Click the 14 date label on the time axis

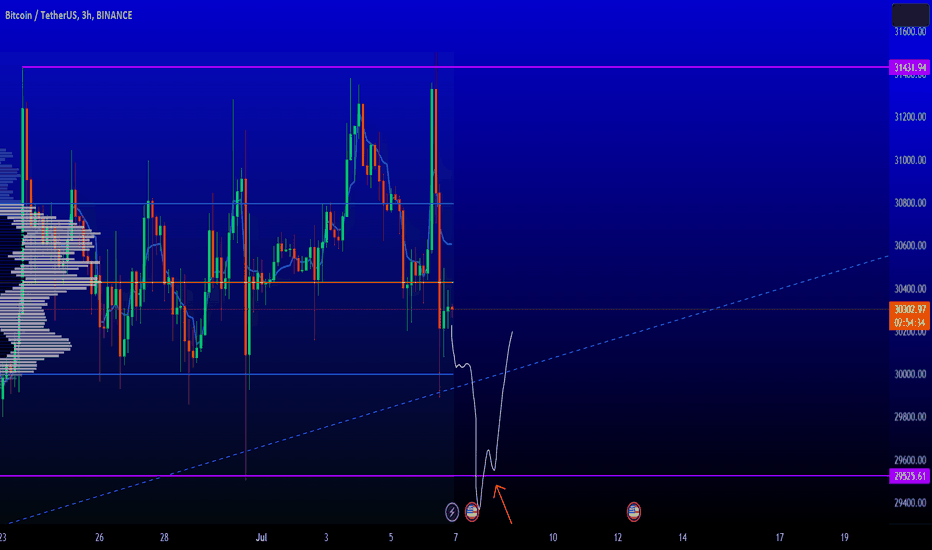682,537
